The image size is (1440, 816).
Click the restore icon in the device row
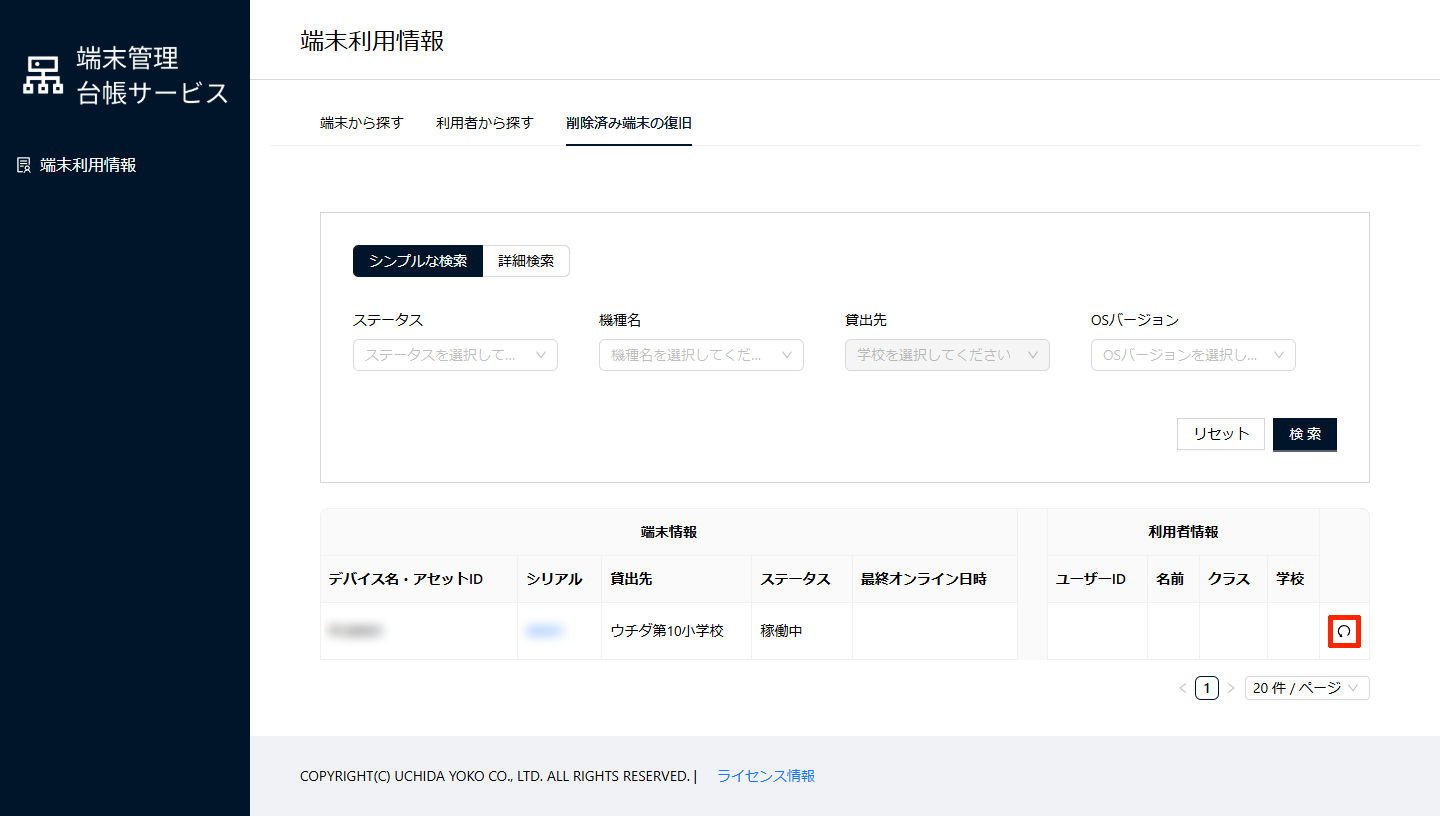(1344, 631)
